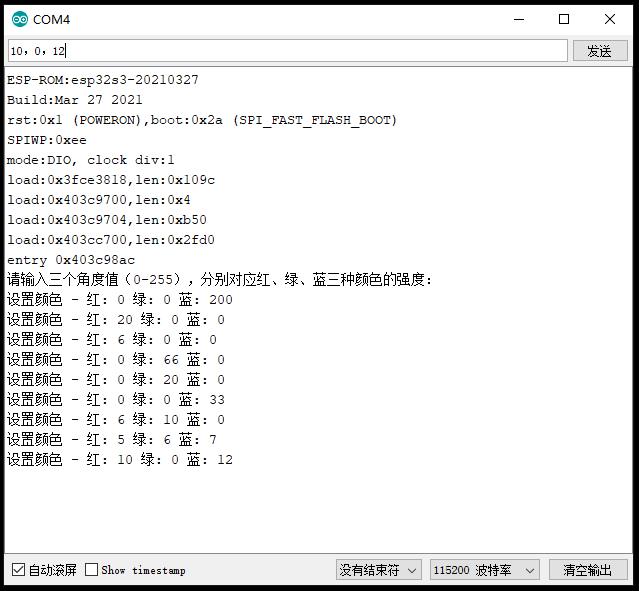639x591 pixels.
Task: Click the serial input field containing 10, 0, 12
Action: tap(288, 51)
